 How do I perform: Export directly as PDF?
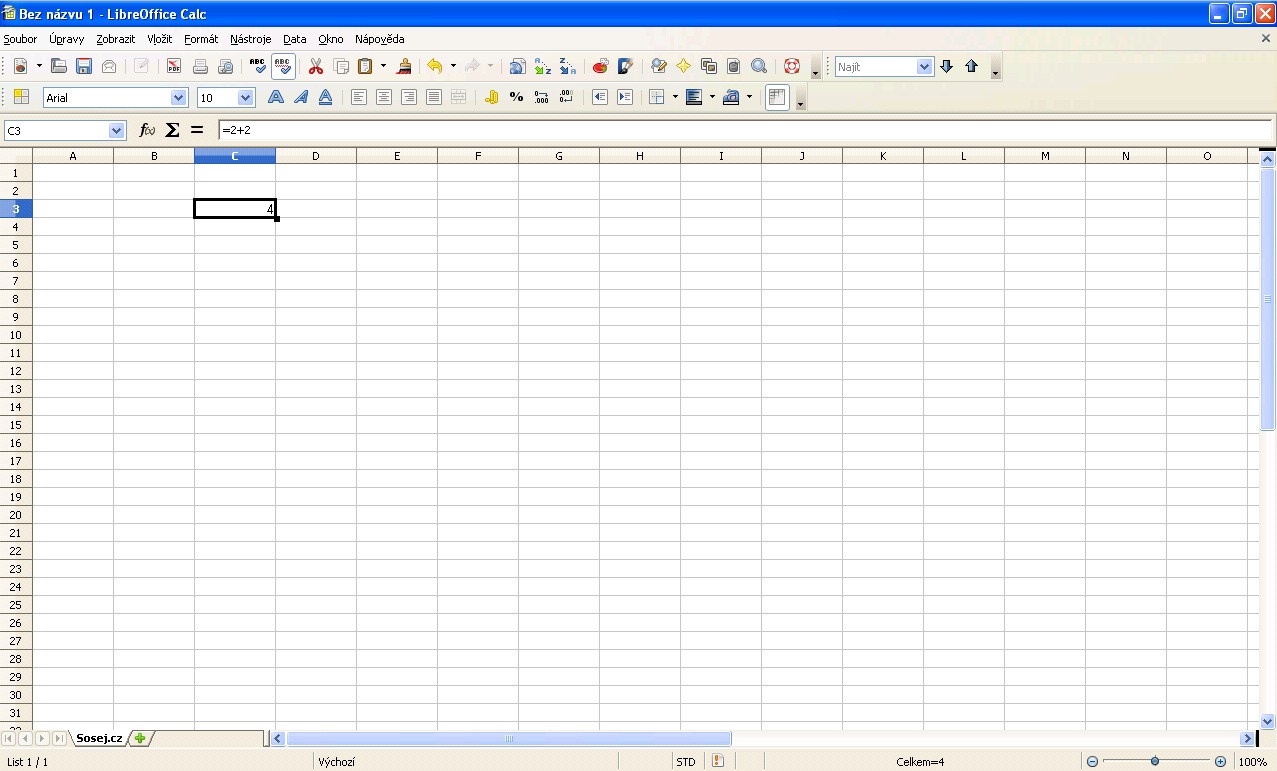(174, 67)
